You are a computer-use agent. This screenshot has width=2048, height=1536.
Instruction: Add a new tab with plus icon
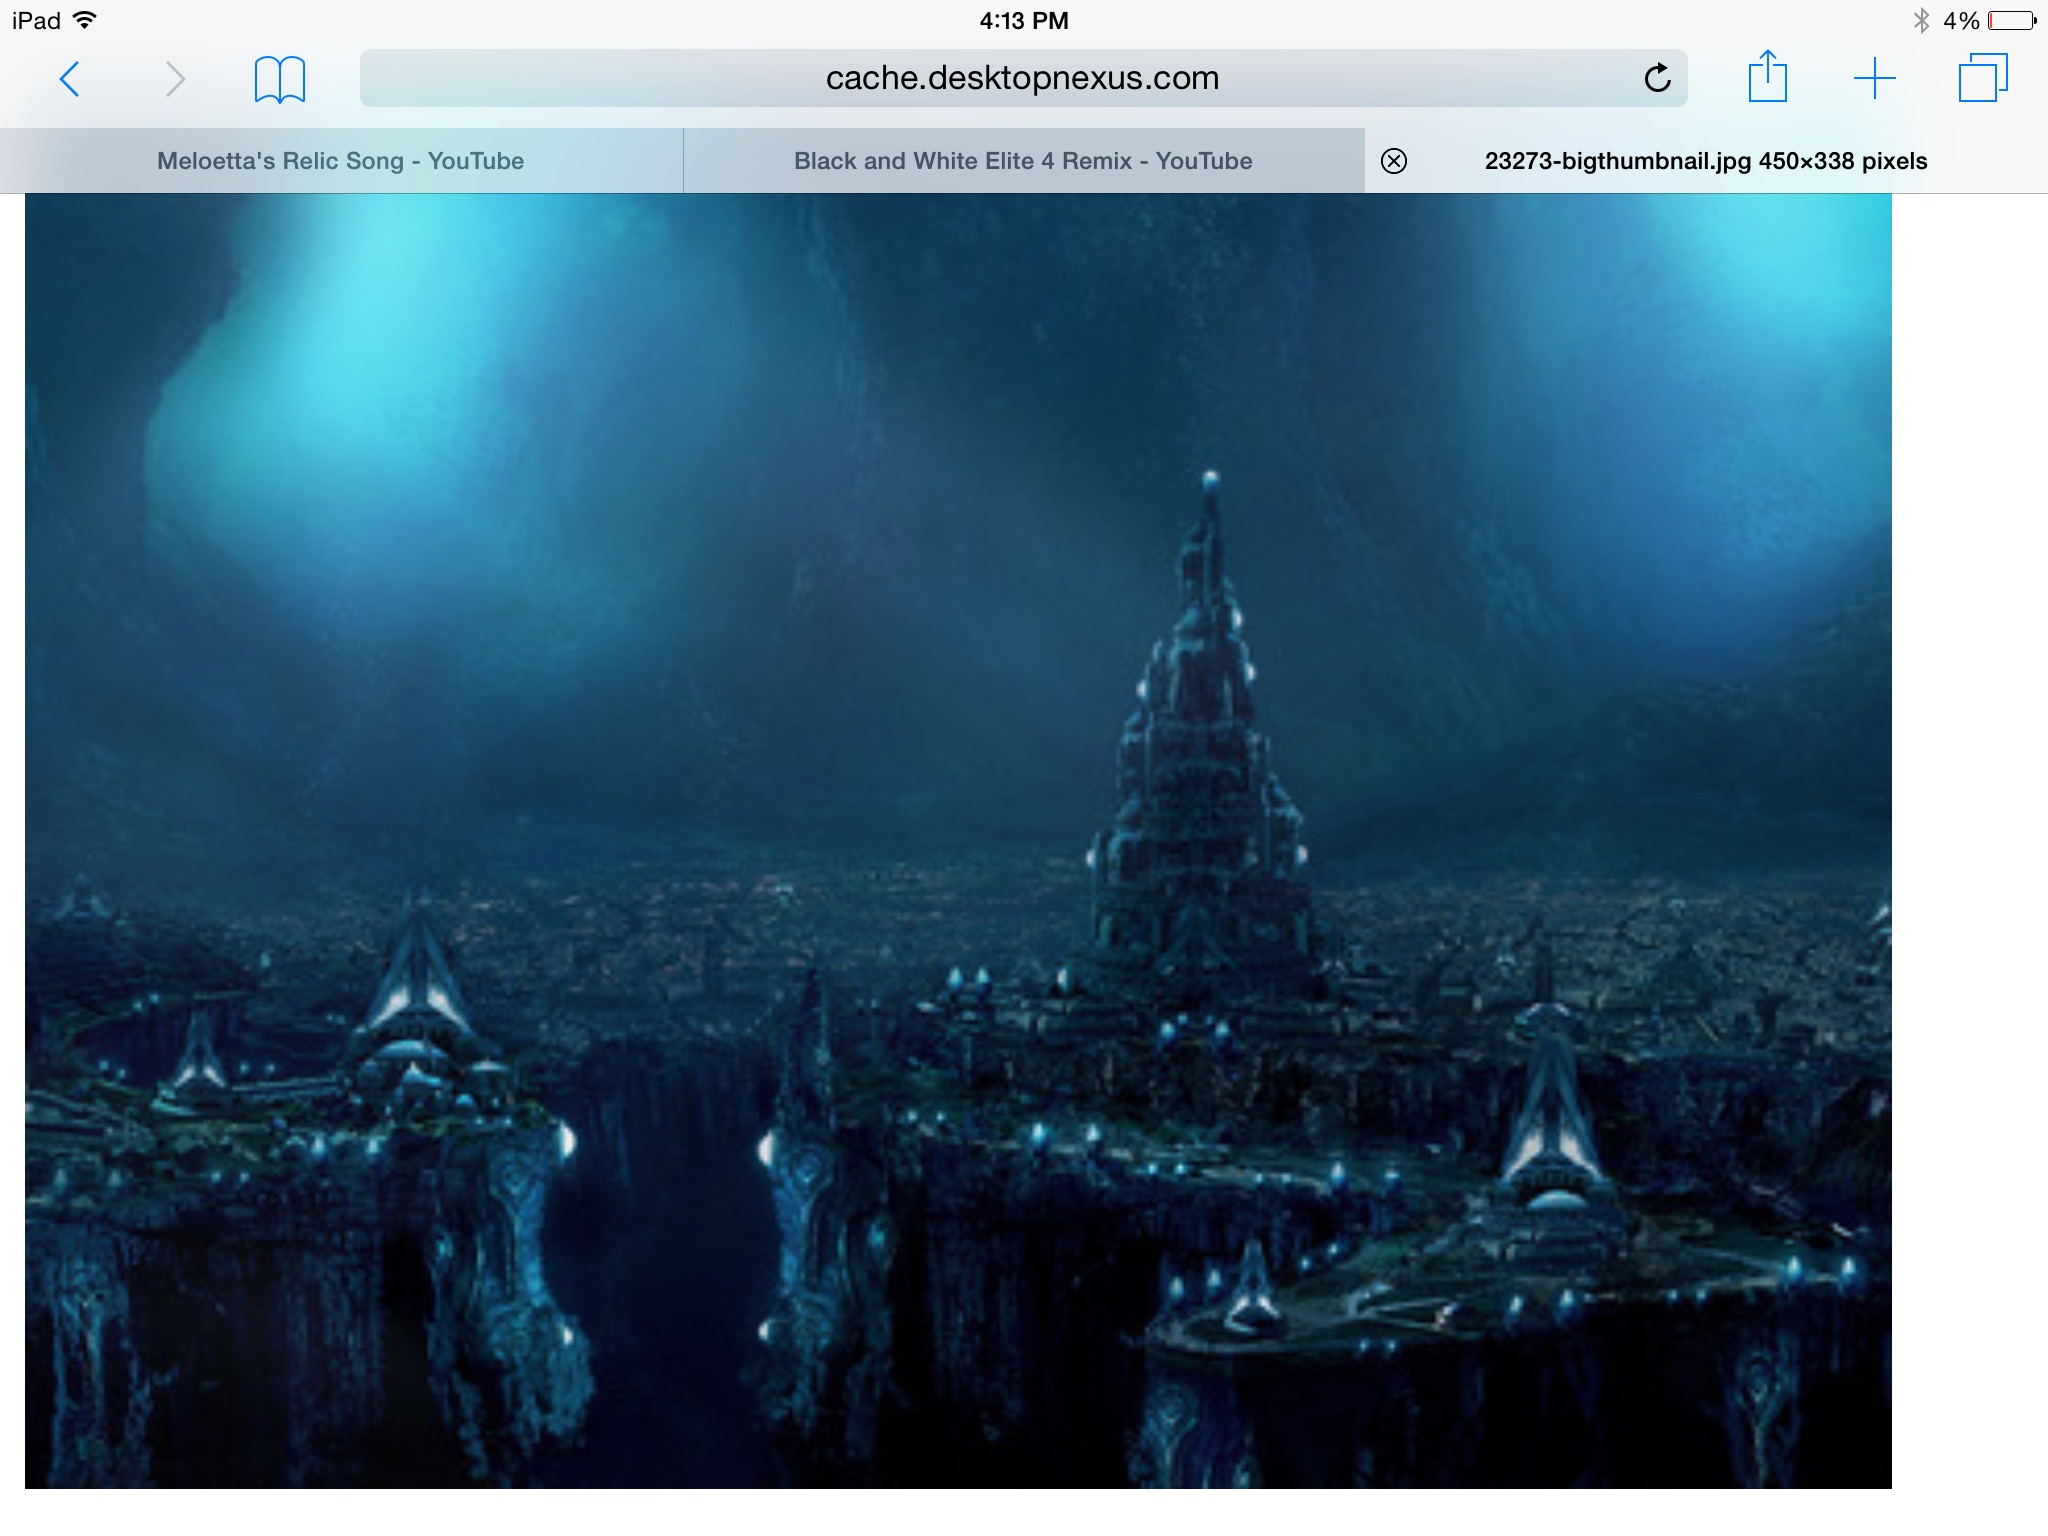click(x=1875, y=78)
